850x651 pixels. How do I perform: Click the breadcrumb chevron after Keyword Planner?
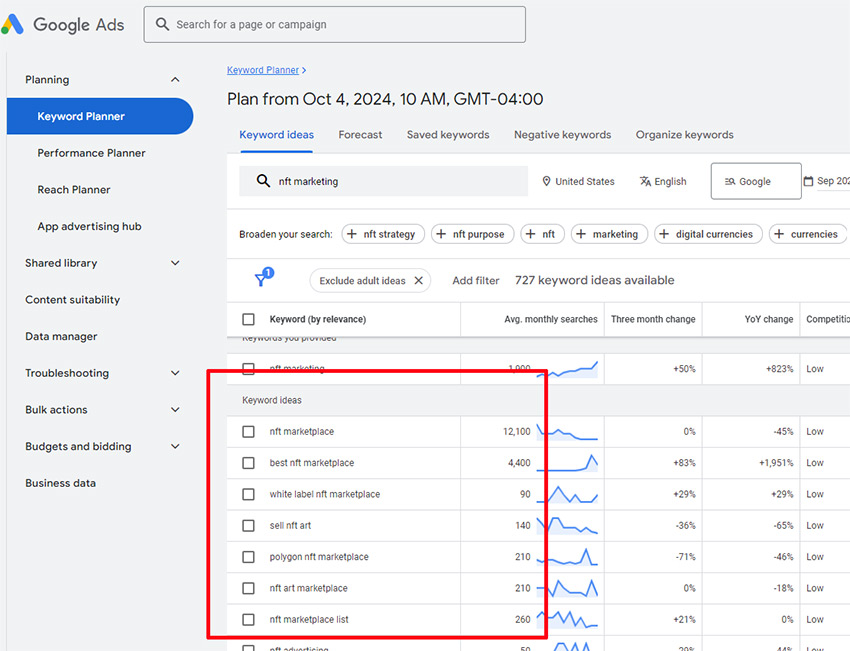304,70
